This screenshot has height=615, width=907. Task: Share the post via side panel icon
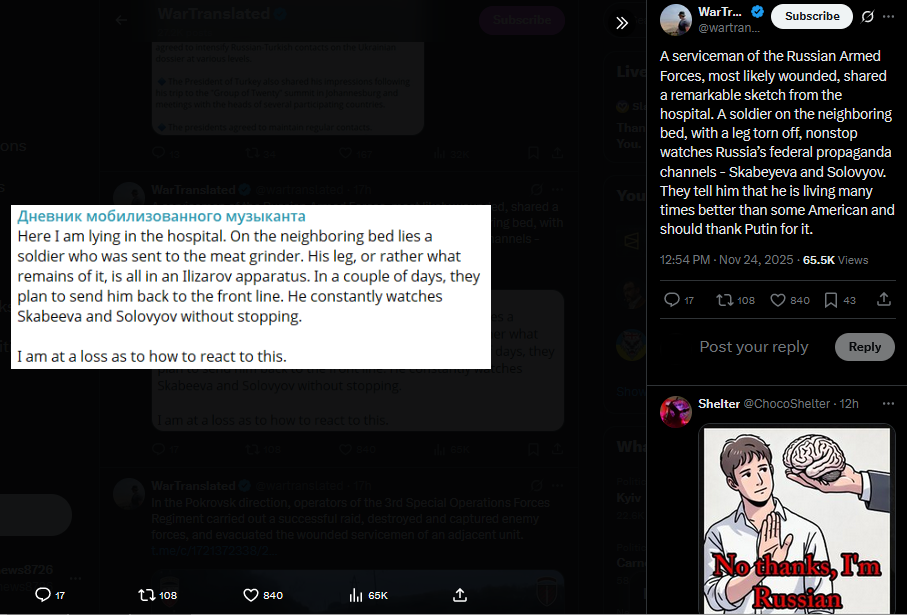(883, 299)
